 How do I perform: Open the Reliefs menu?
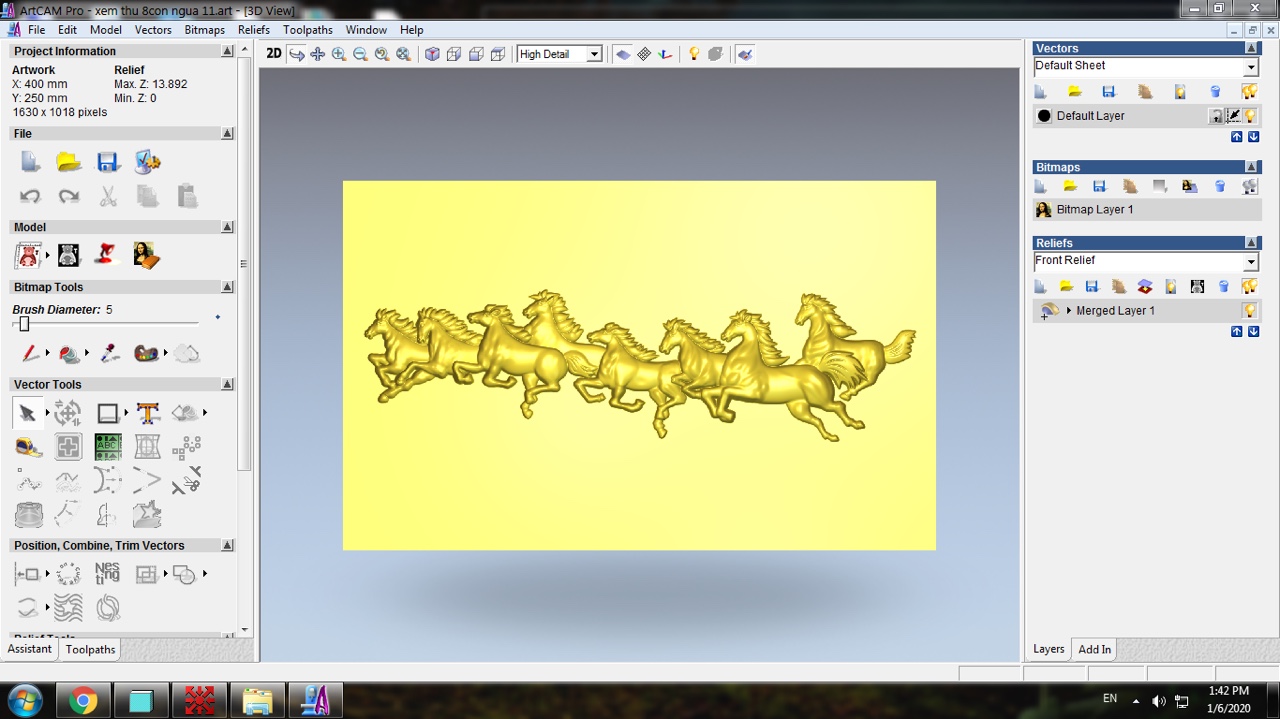254,30
